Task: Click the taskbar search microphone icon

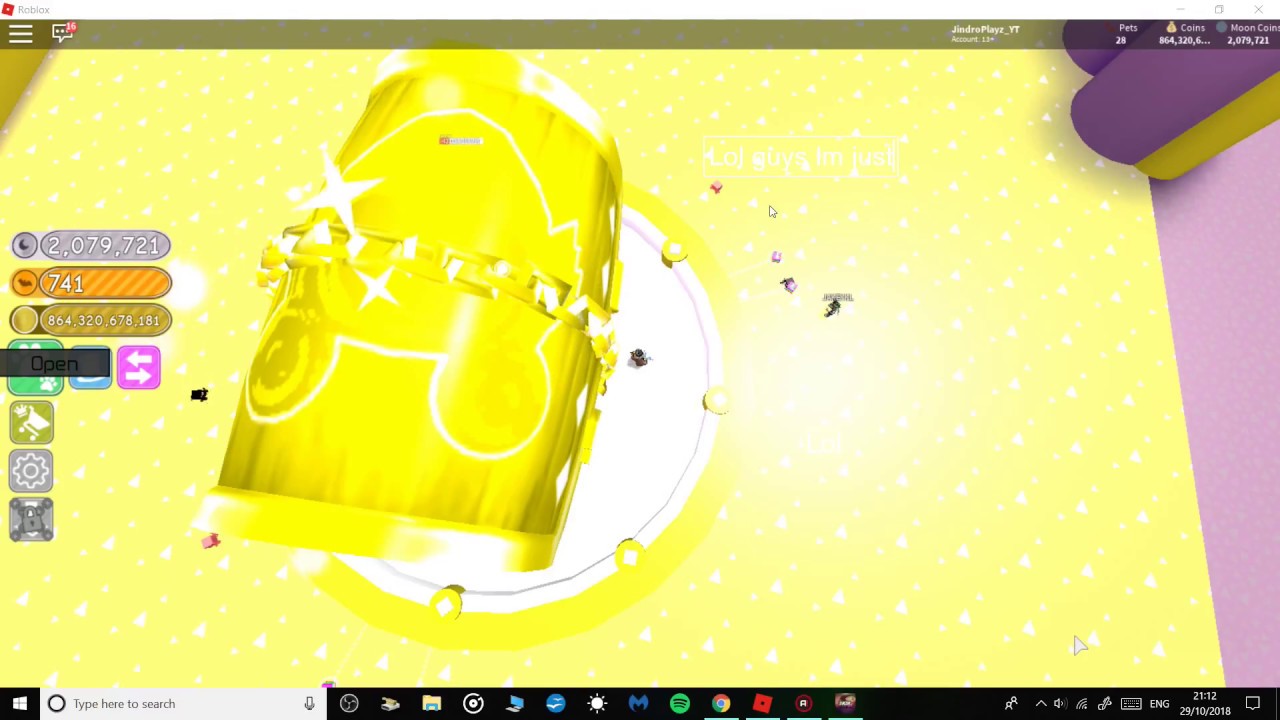Action: coord(309,703)
